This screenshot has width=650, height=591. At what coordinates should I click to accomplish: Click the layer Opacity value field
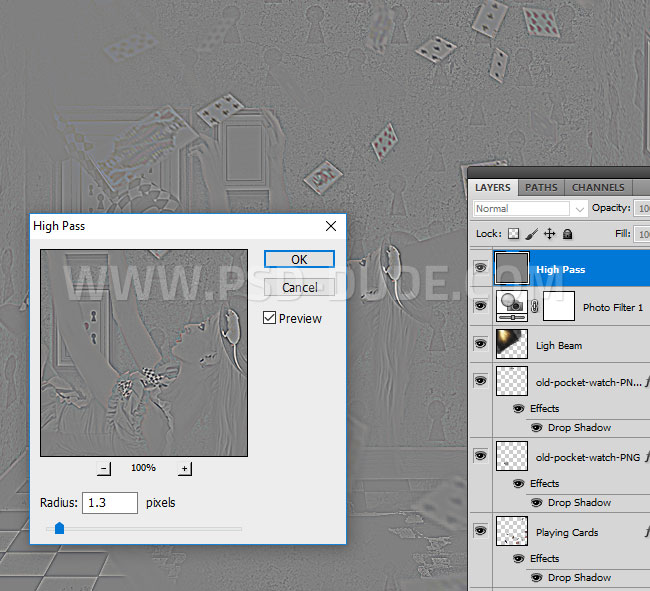[643, 208]
